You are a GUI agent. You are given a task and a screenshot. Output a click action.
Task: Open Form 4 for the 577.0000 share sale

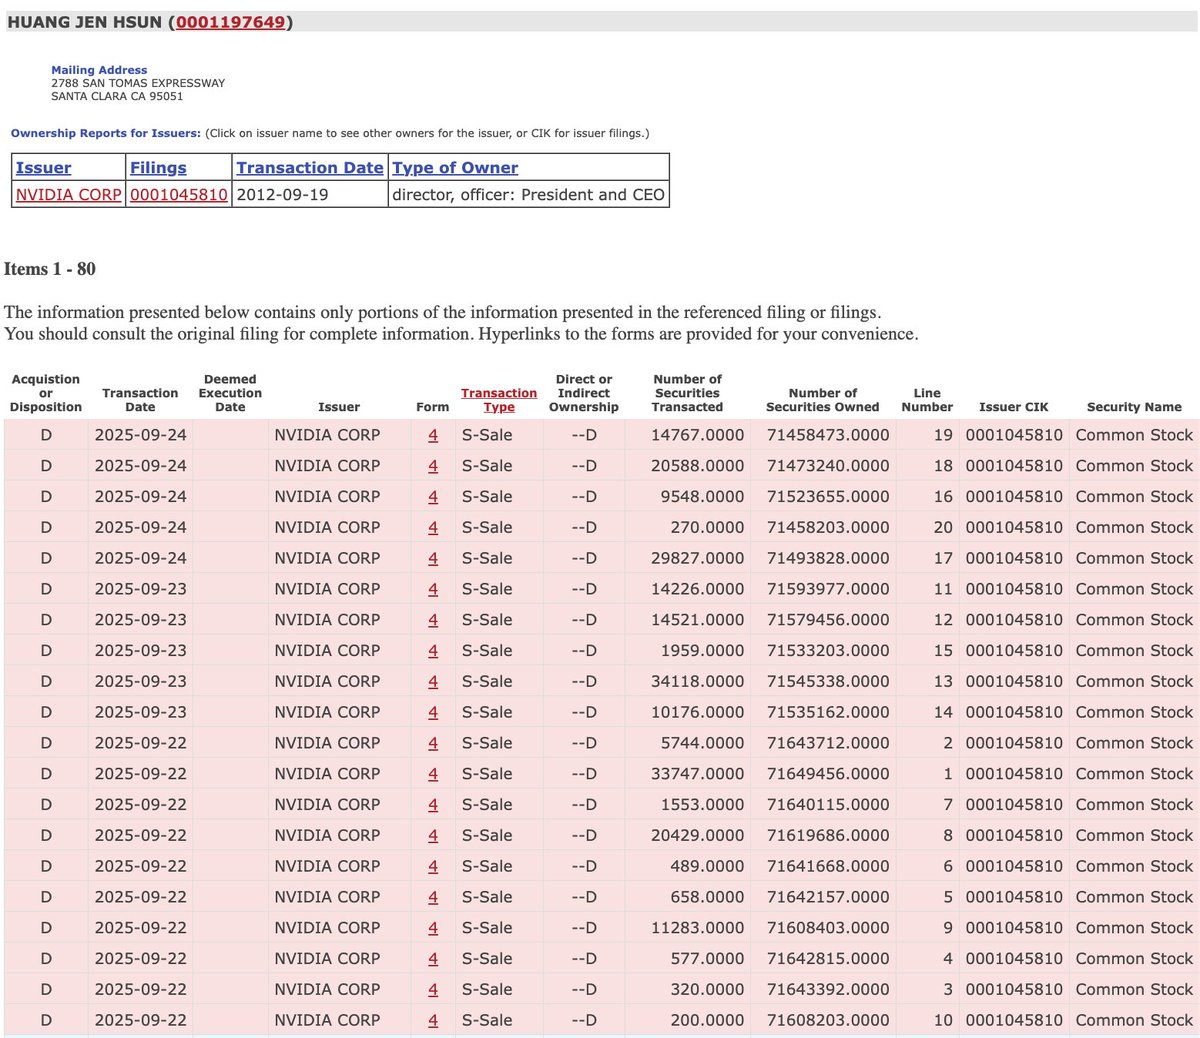[433, 959]
